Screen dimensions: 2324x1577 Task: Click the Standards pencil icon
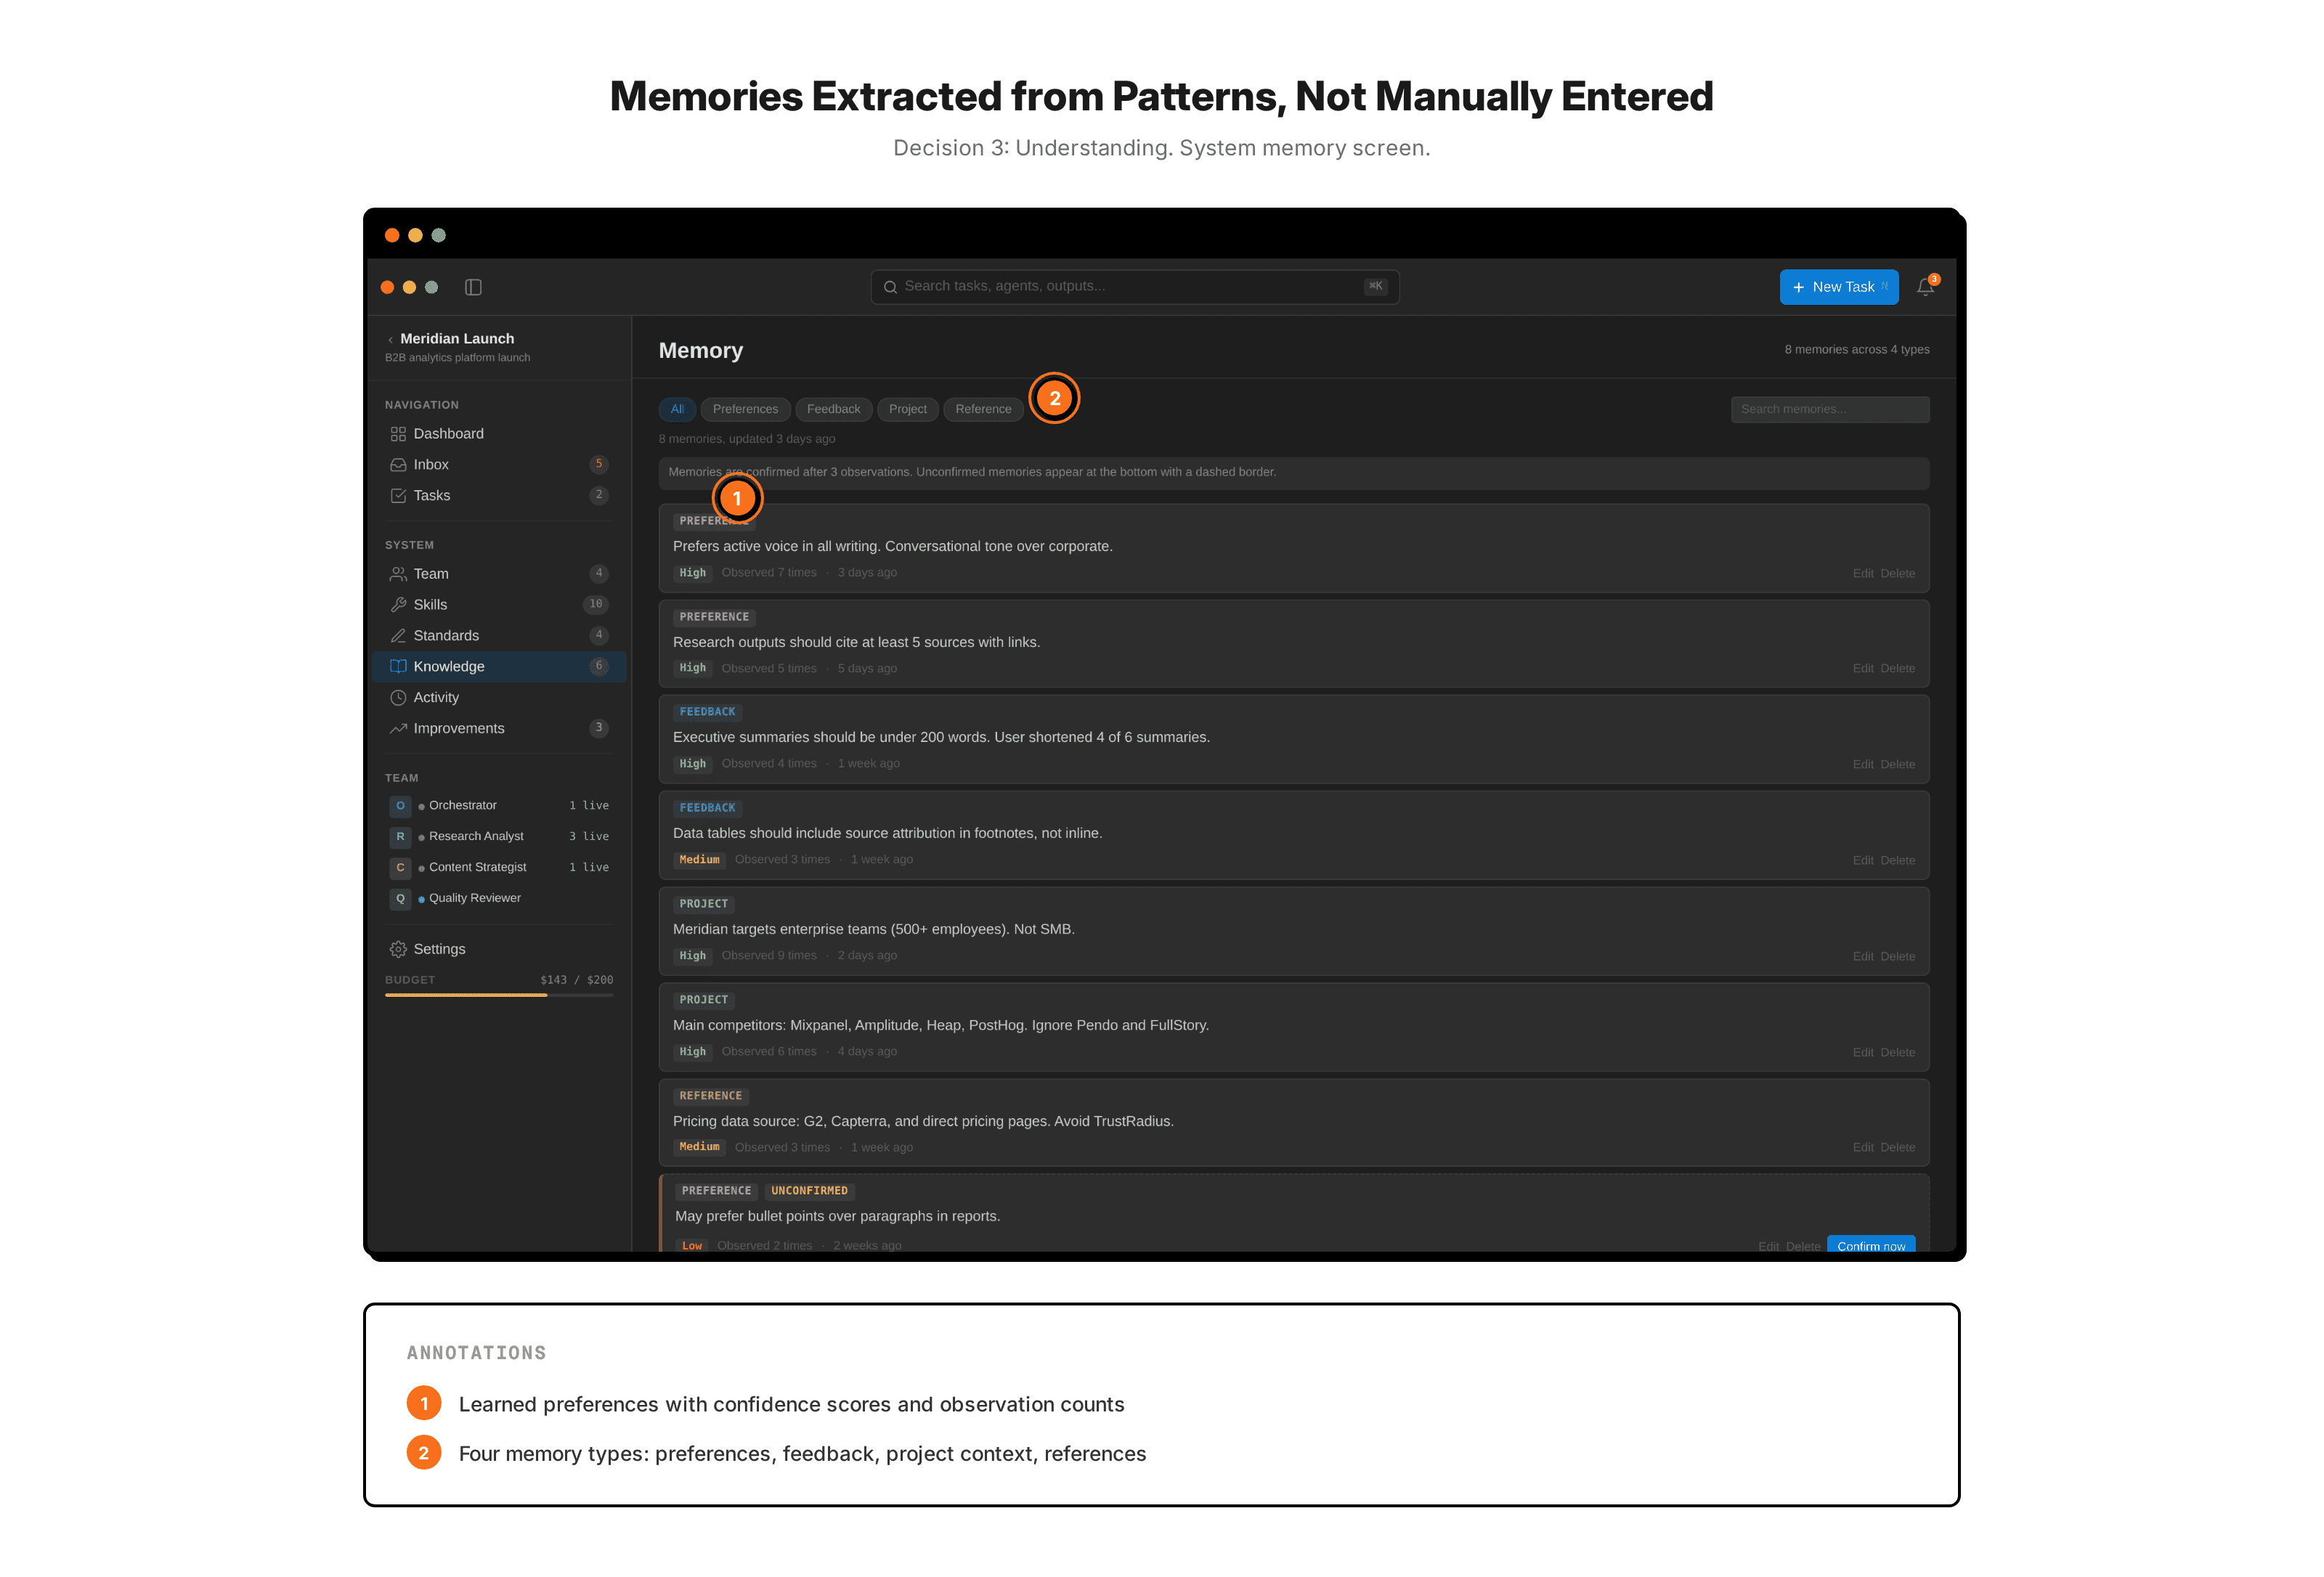coord(398,636)
